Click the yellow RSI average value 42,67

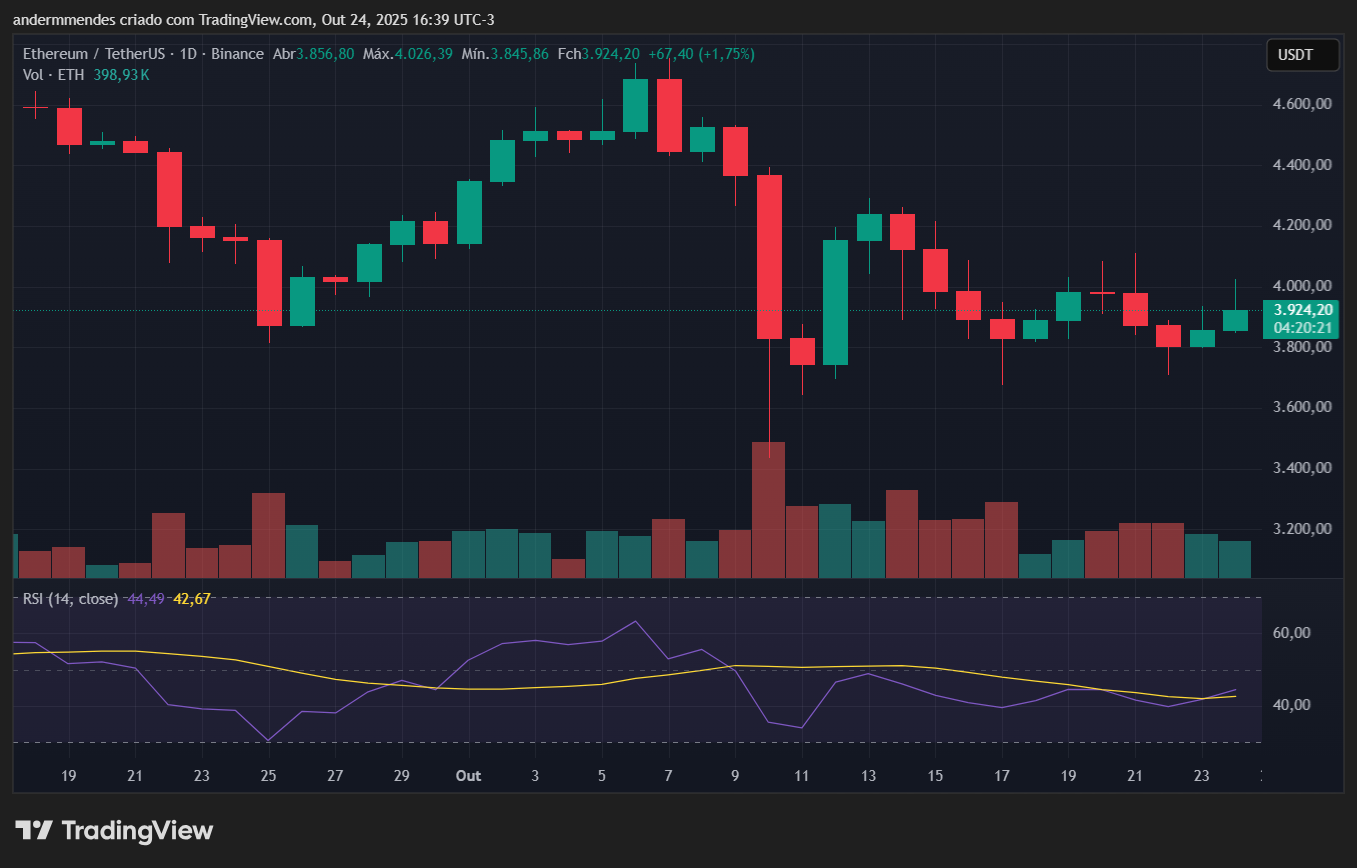point(192,599)
